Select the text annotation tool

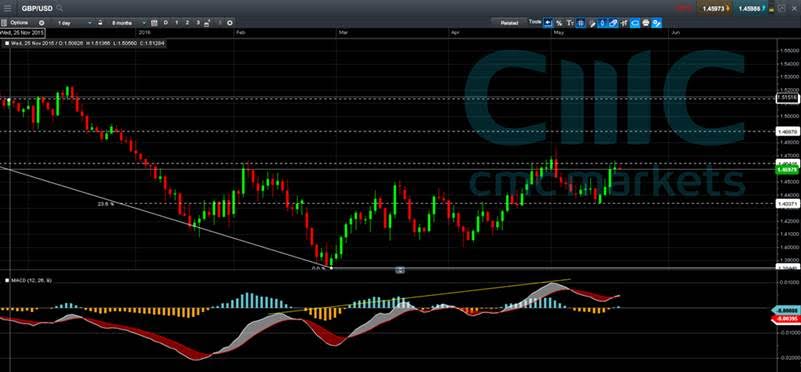click(x=570, y=23)
